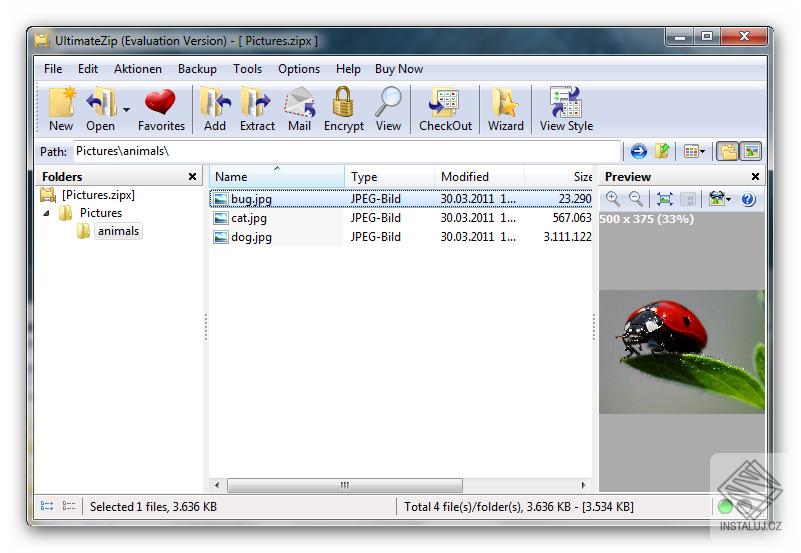Screen dimensions: 801x553
Task: Open the Aktionen menu
Action: [137, 69]
